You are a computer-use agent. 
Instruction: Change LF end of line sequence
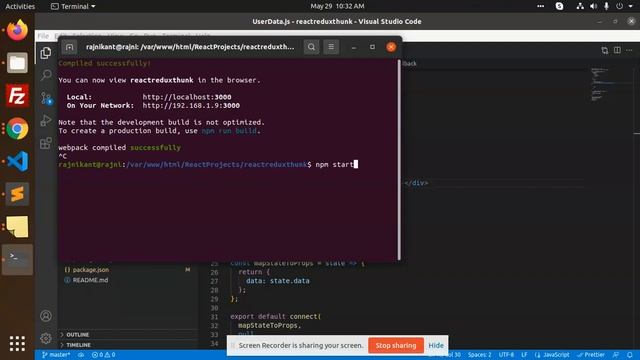[x=524, y=355]
